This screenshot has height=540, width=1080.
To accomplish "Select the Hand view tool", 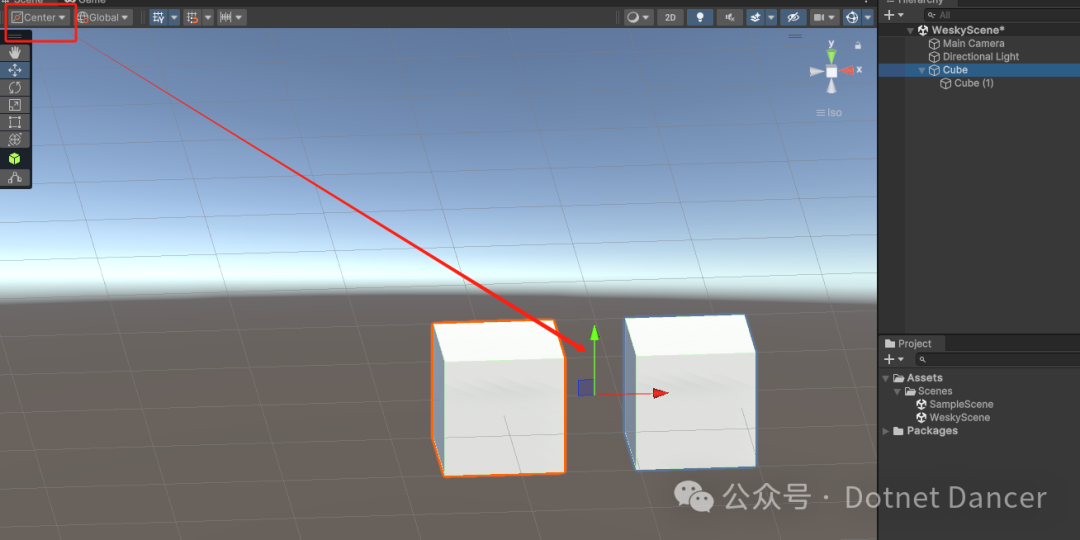I will click(14, 52).
